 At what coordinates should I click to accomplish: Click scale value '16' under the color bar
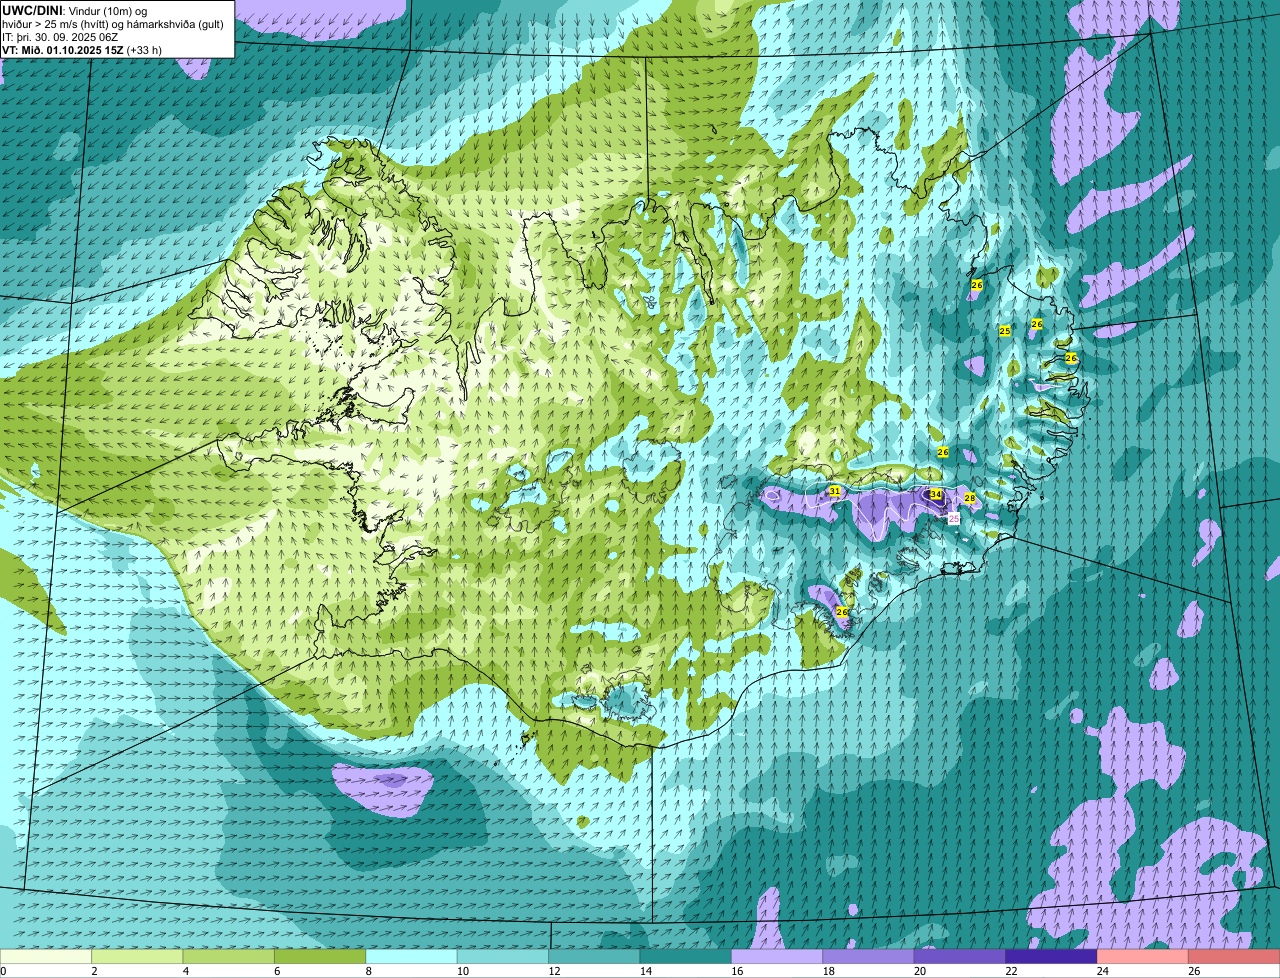tap(736, 971)
